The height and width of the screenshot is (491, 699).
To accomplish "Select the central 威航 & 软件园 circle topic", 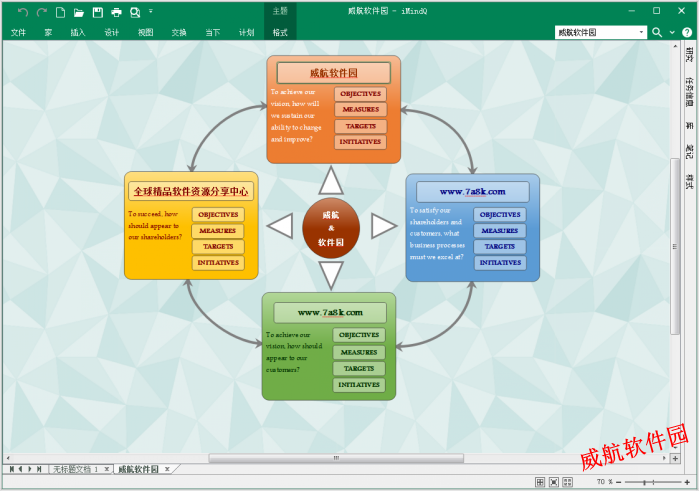I will click(331, 228).
